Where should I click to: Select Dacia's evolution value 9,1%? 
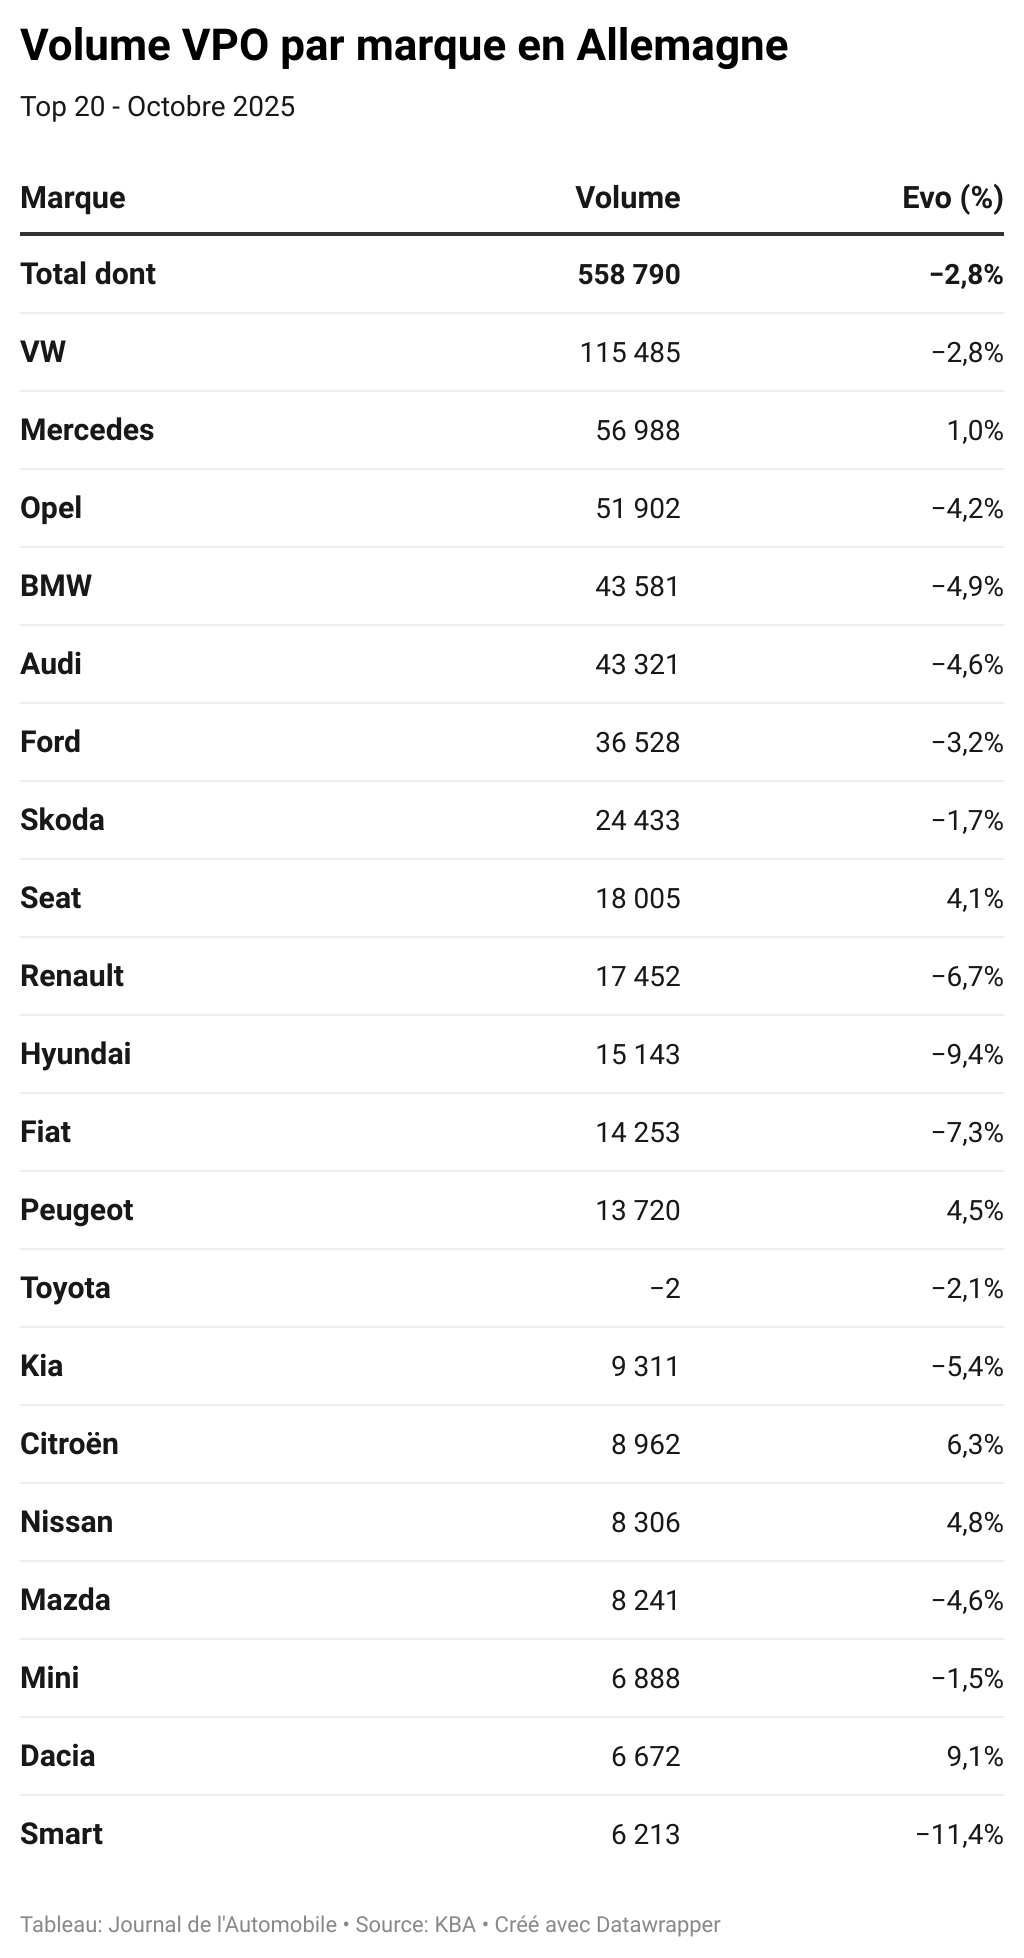point(974,1756)
